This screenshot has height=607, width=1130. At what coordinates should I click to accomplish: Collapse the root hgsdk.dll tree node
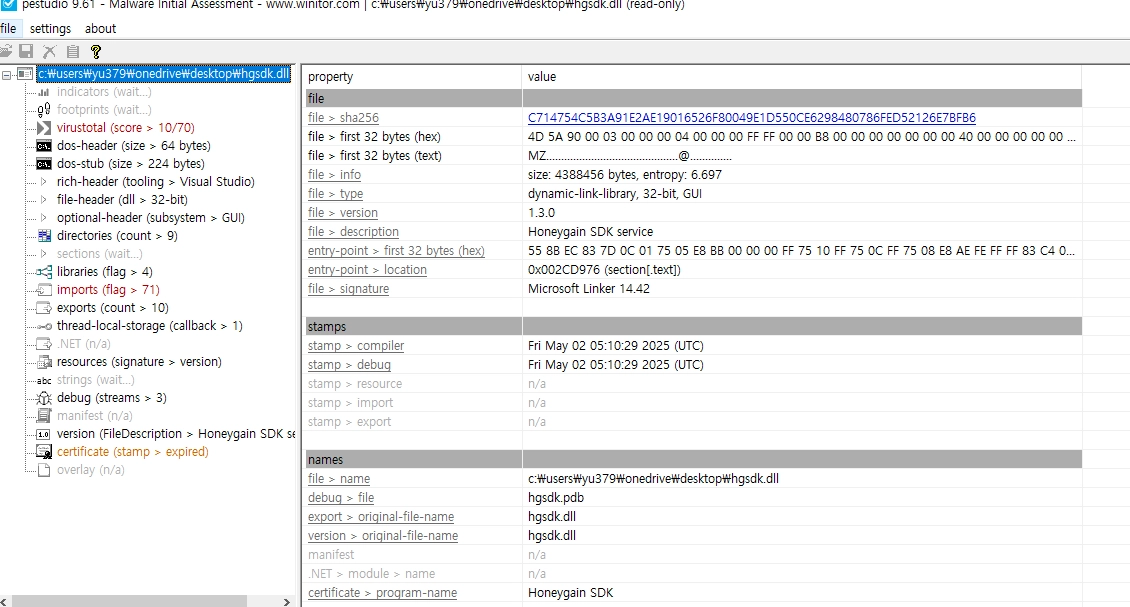click(x=6, y=74)
